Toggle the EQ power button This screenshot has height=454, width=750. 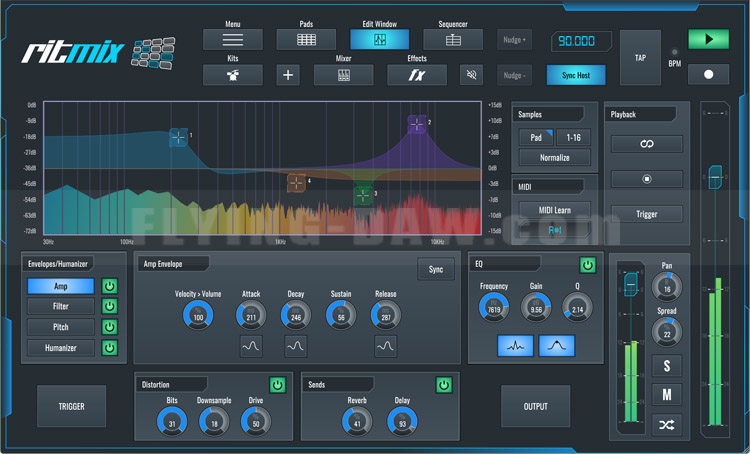588,265
